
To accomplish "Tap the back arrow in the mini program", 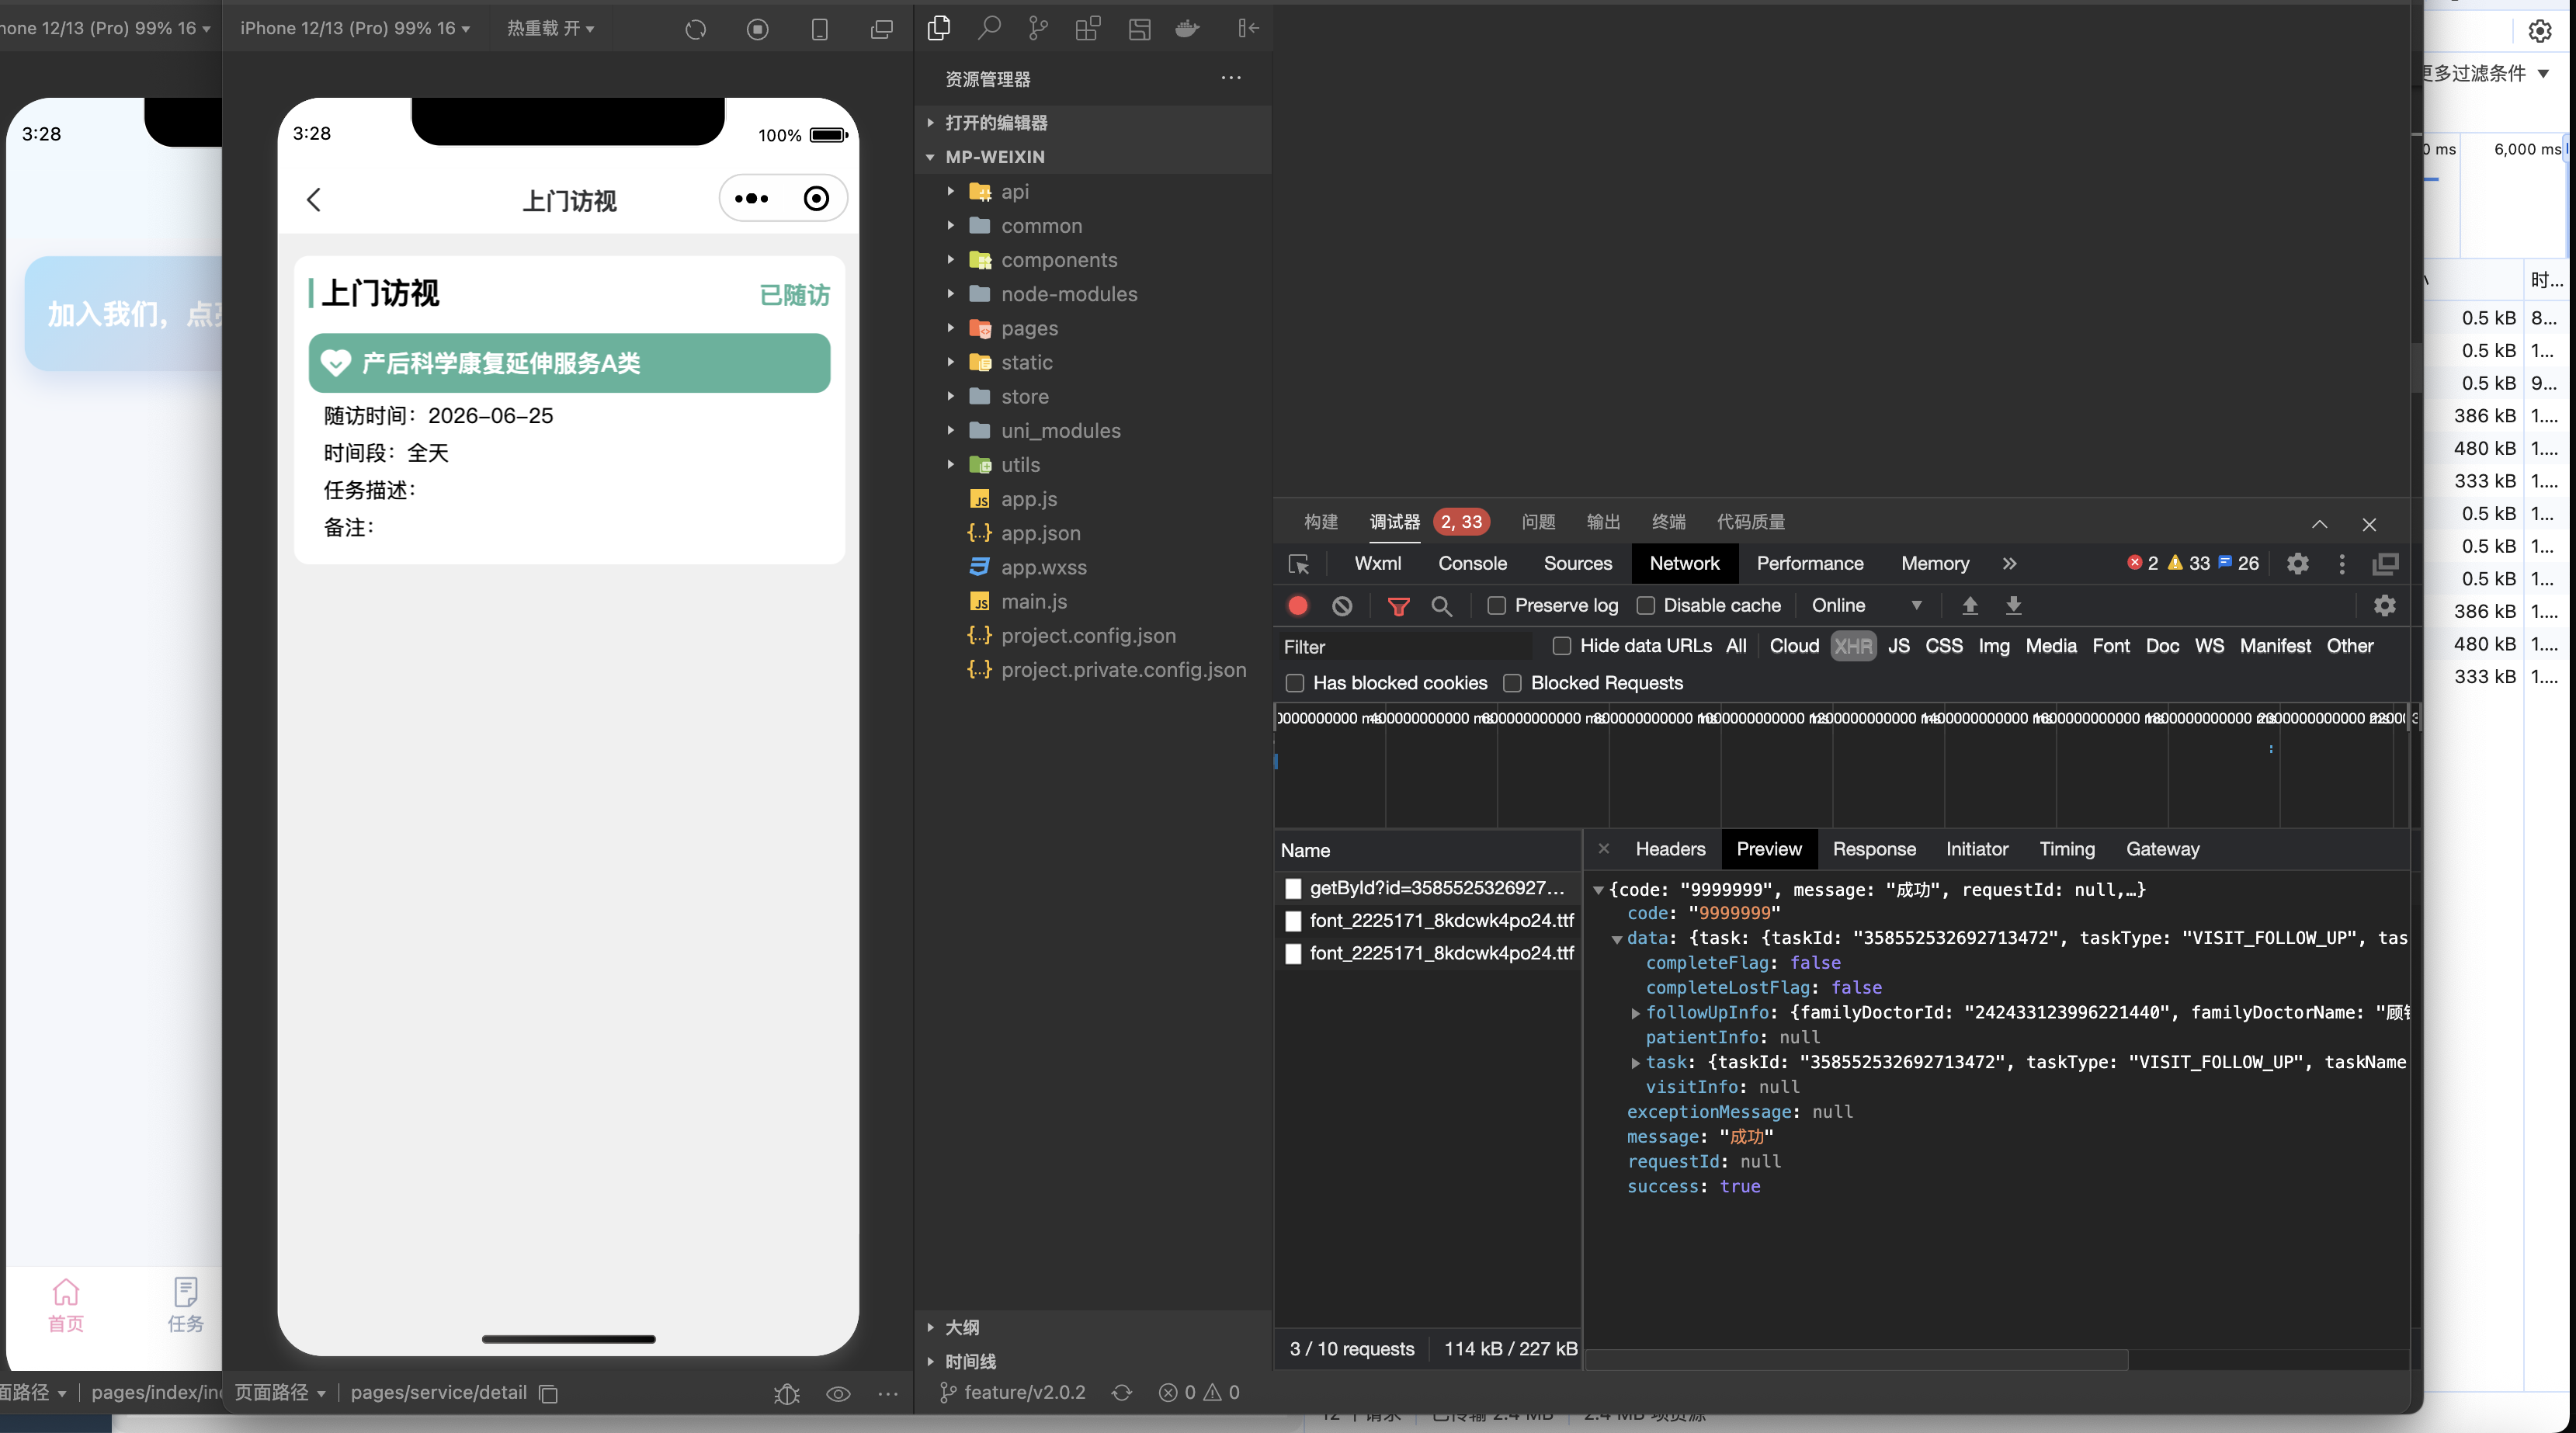I will tap(314, 200).
